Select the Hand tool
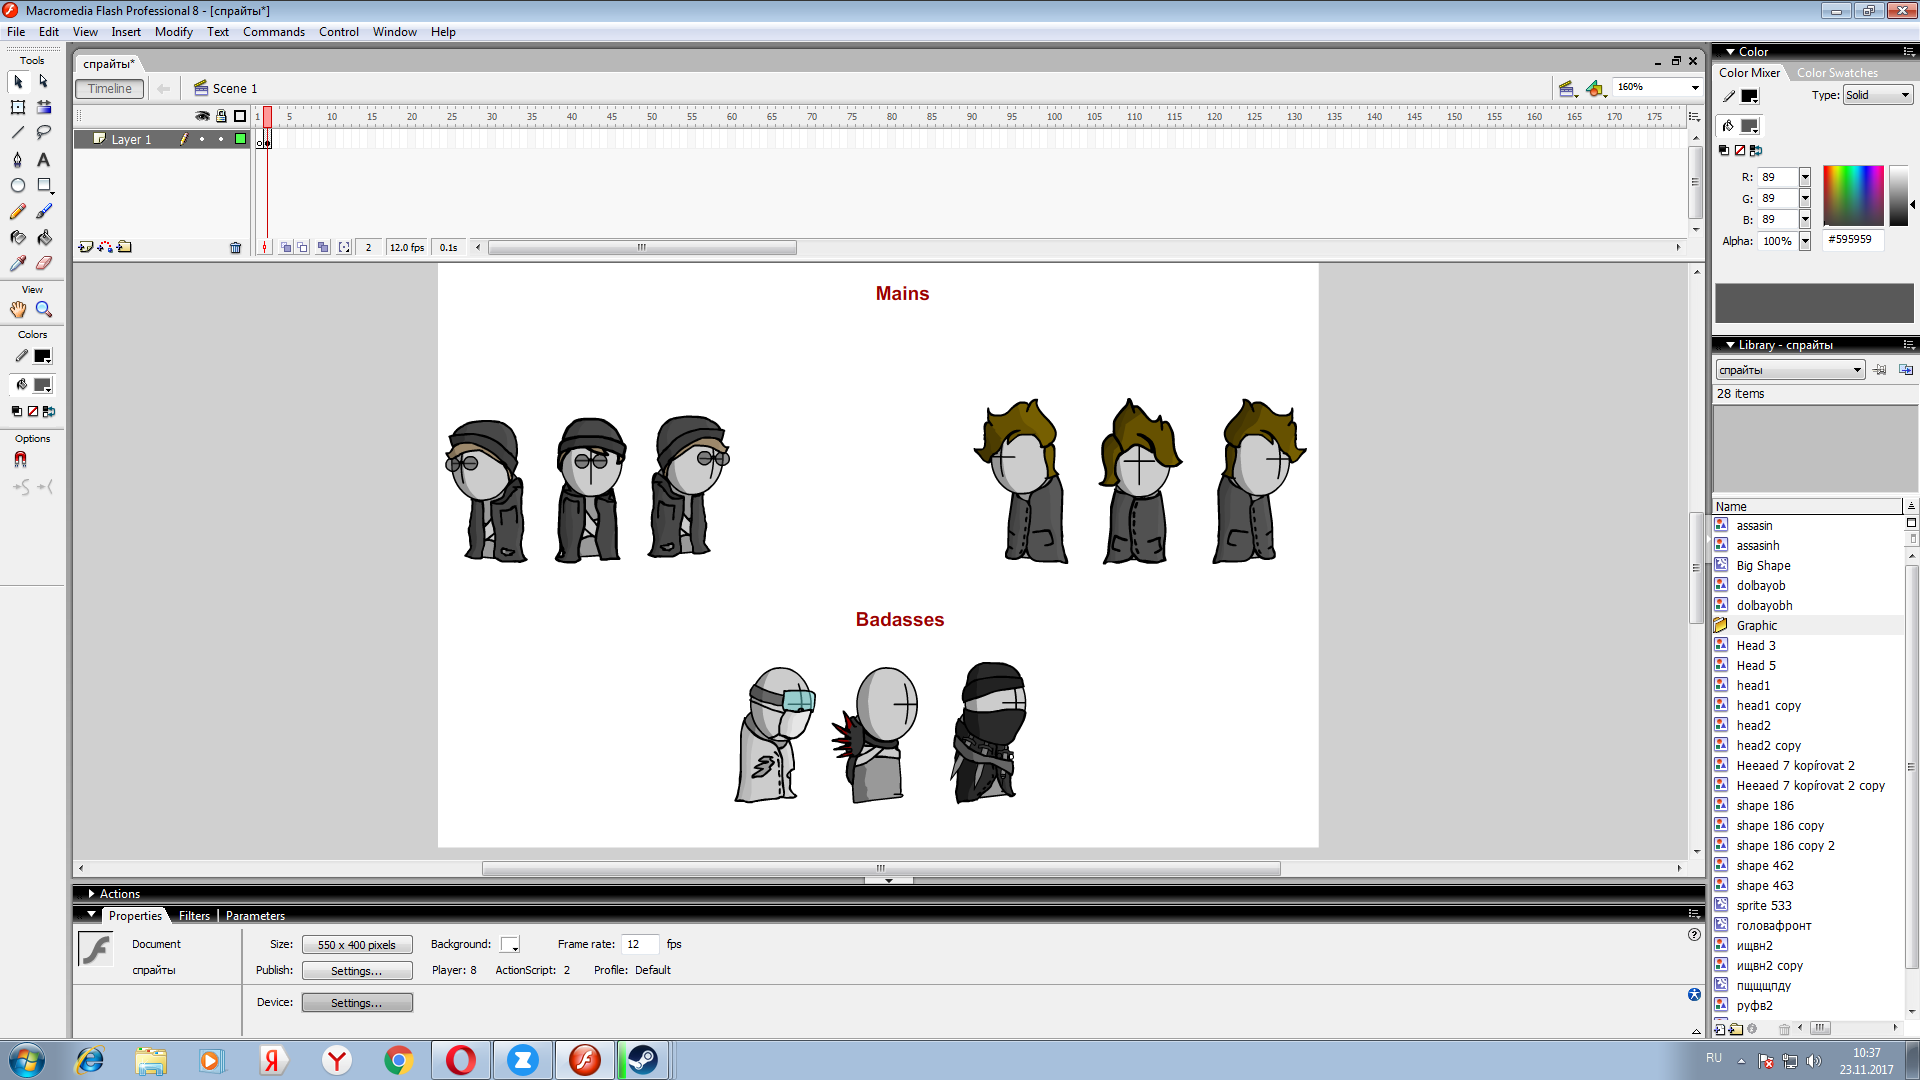Image resolution: width=1920 pixels, height=1080 pixels. pyautogui.click(x=18, y=310)
